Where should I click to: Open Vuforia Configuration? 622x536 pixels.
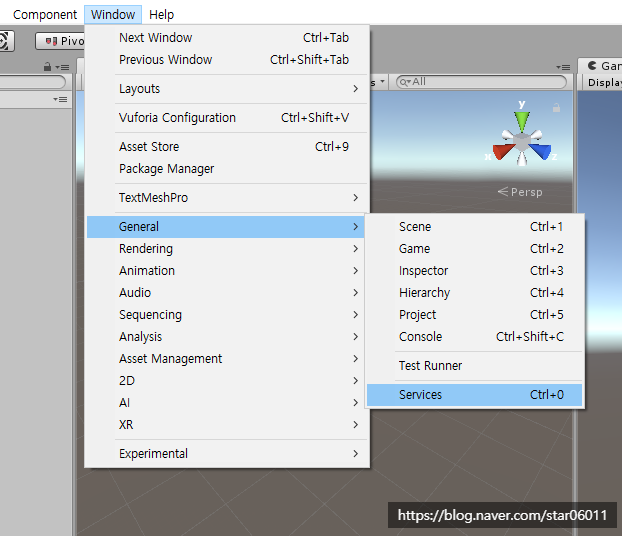(x=228, y=117)
